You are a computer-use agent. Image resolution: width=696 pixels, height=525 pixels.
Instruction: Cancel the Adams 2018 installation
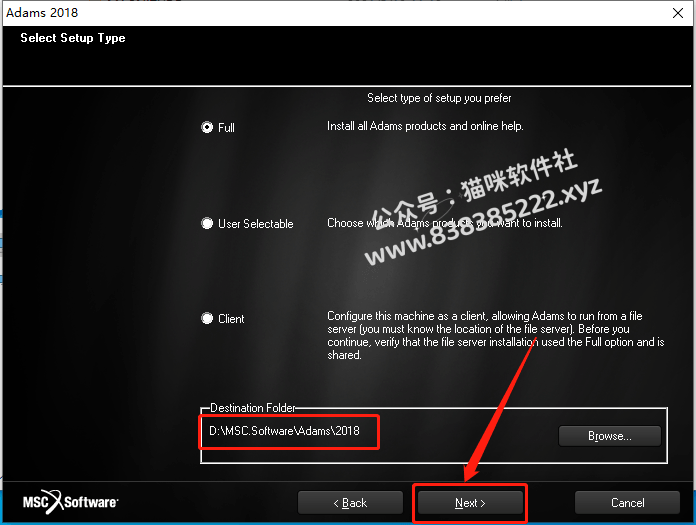click(x=627, y=502)
